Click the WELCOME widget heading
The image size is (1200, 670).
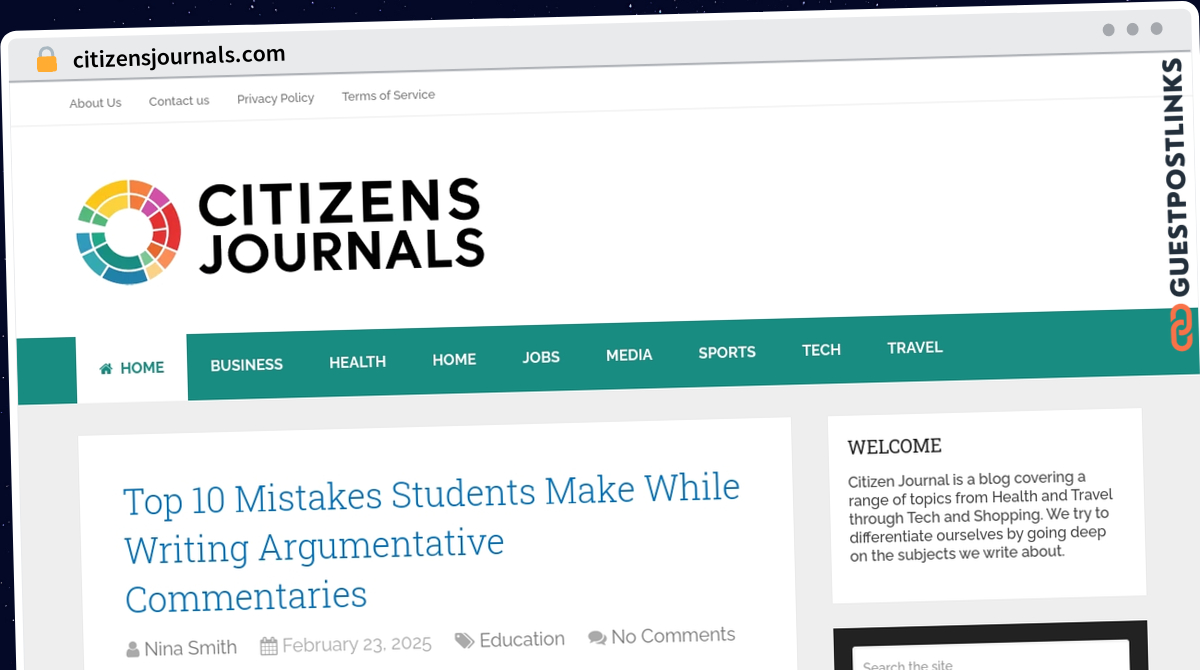895,446
